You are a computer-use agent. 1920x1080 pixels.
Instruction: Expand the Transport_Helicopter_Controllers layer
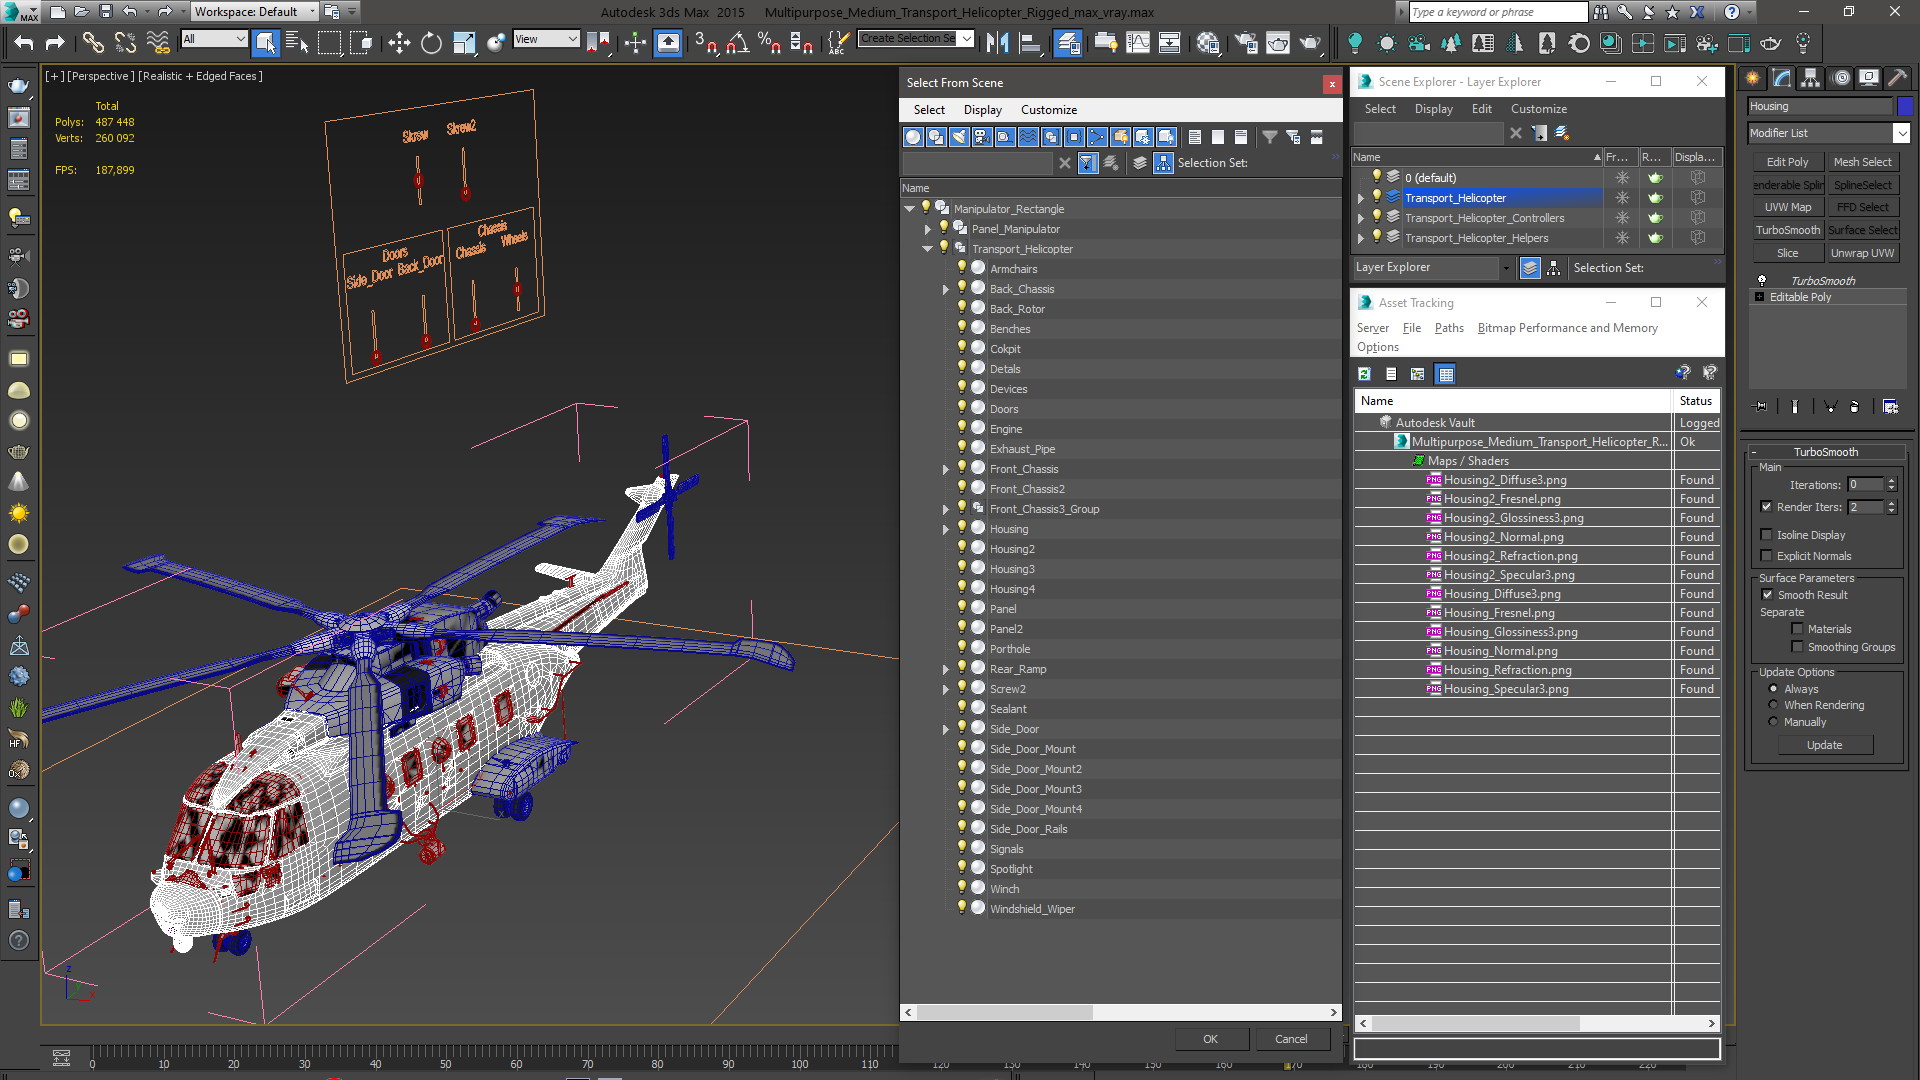[1361, 218]
